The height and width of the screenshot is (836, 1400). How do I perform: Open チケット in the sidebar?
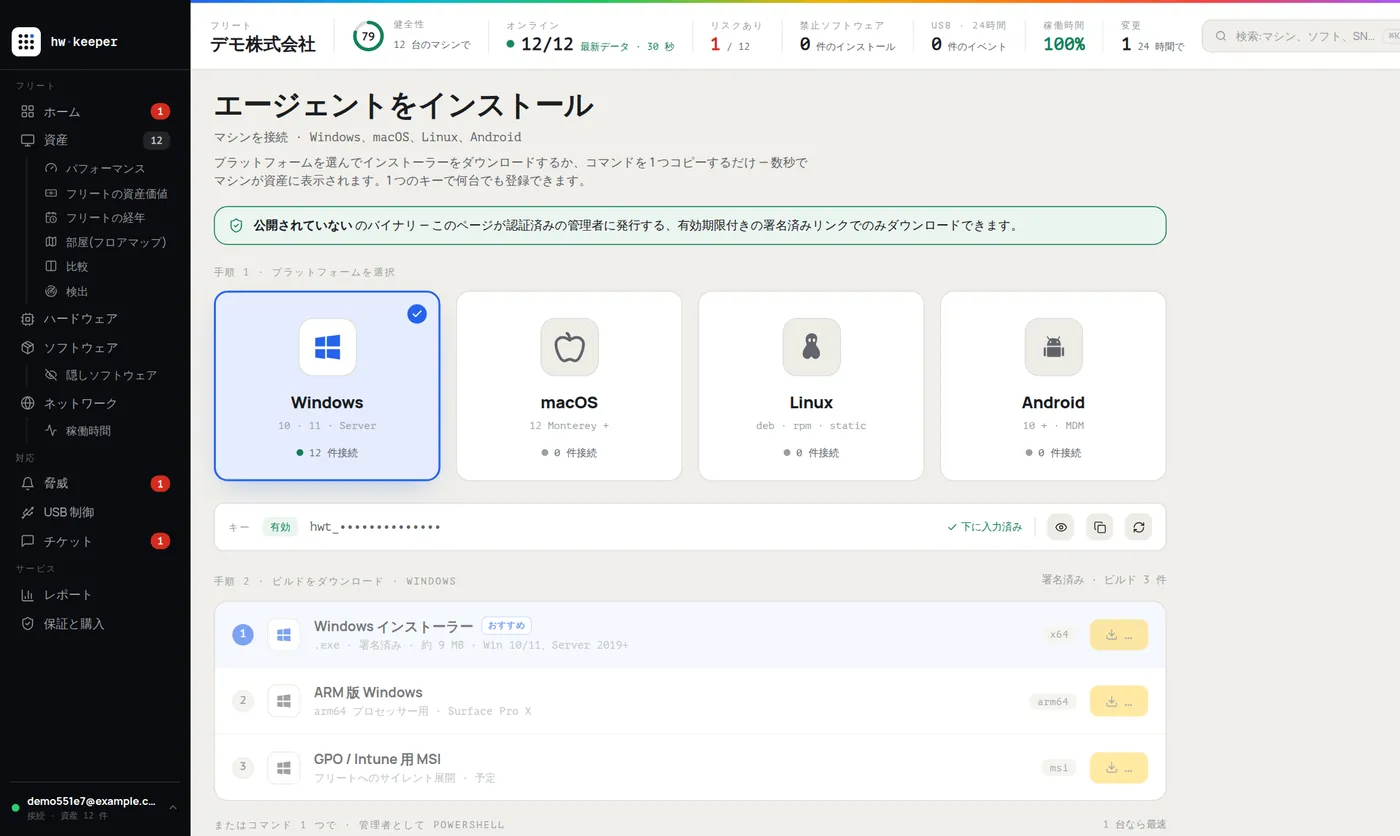95,541
